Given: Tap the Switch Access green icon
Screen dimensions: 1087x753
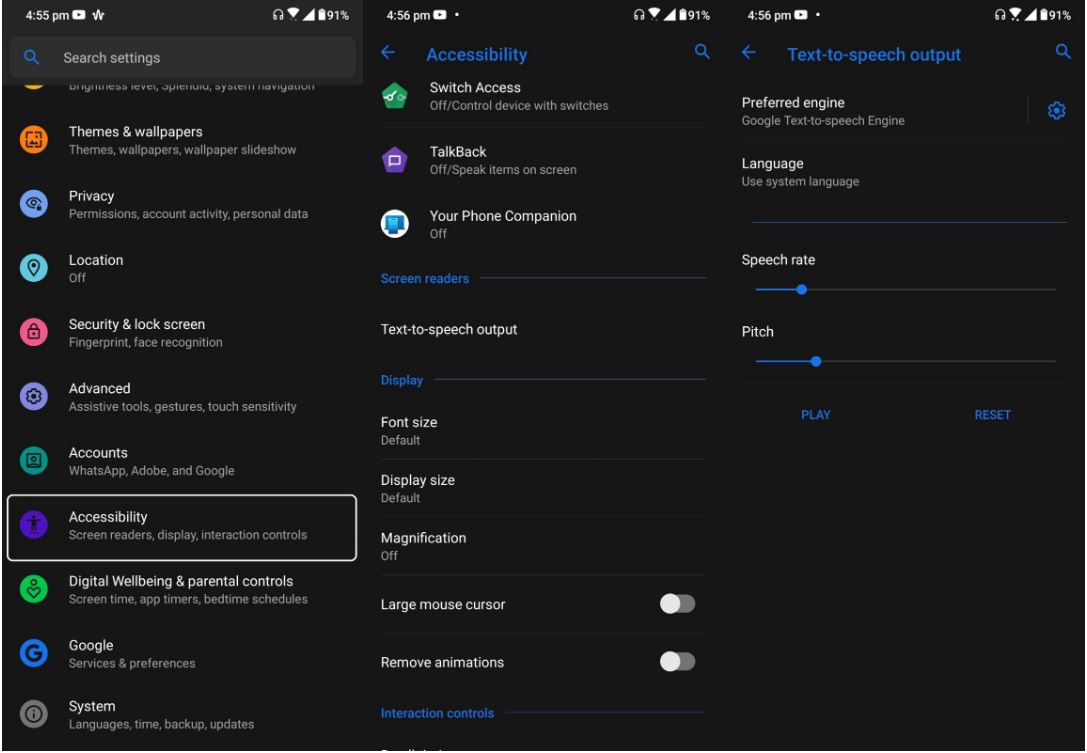Looking at the screenshot, I should [x=394, y=96].
